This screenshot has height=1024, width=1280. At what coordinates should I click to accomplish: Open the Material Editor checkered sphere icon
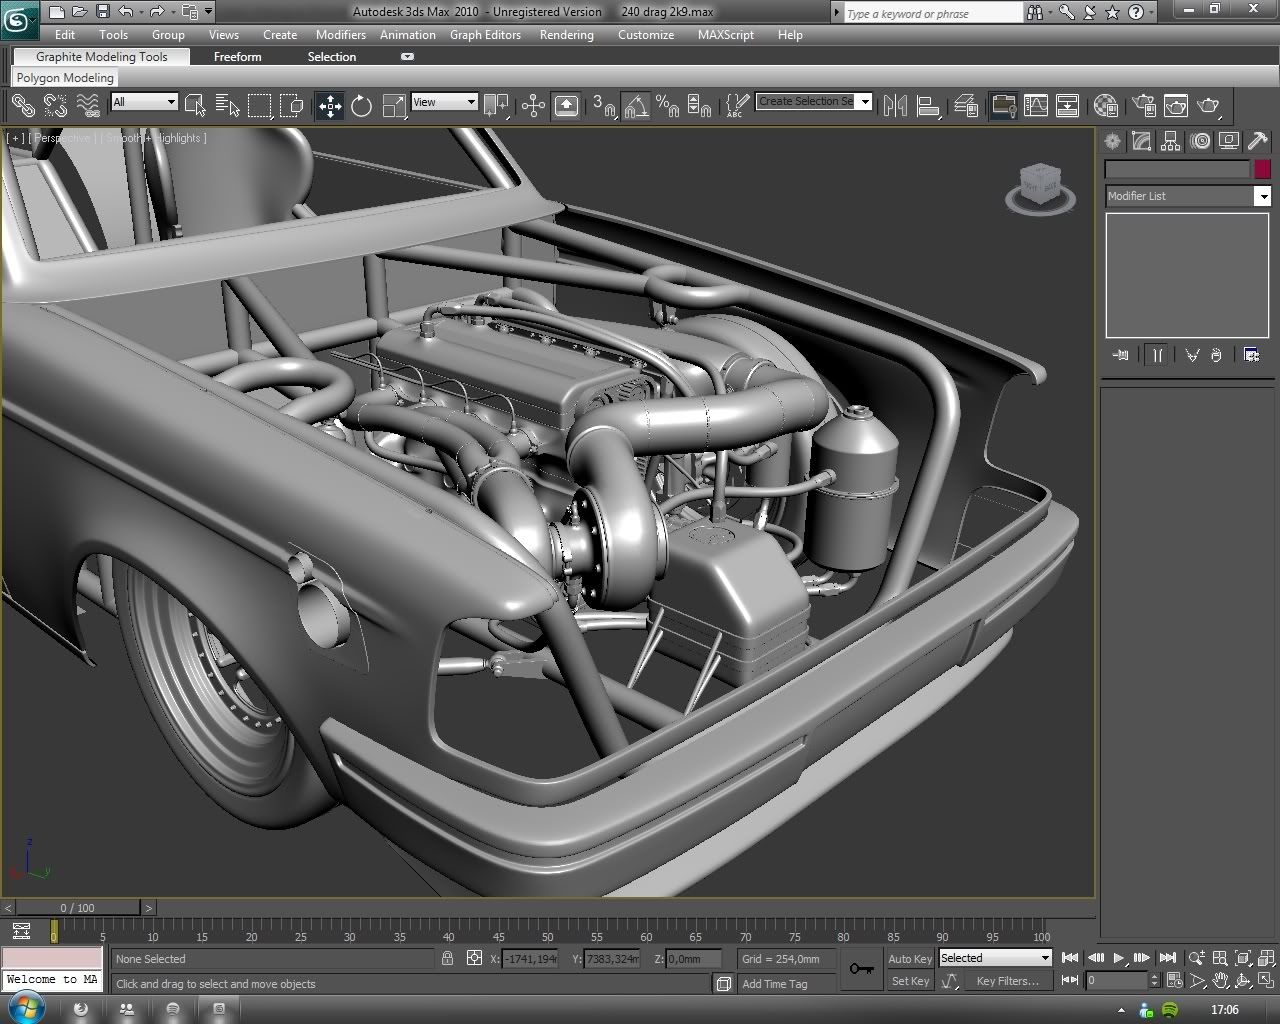pos(1105,105)
